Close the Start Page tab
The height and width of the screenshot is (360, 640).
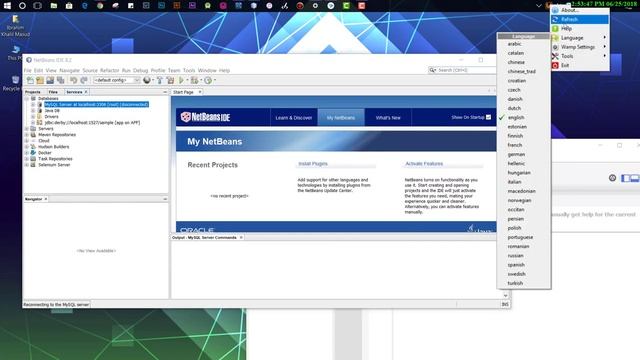(200, 92)
